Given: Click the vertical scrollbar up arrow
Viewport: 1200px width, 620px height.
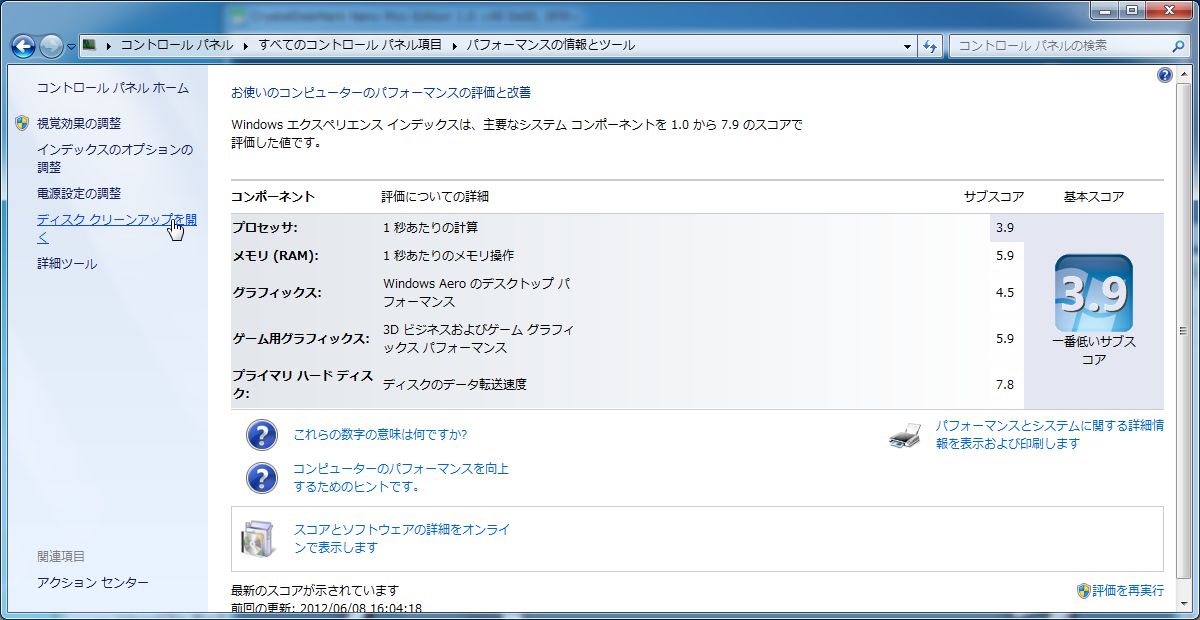Looking at the screenshot, I should tap(1186, 75).
